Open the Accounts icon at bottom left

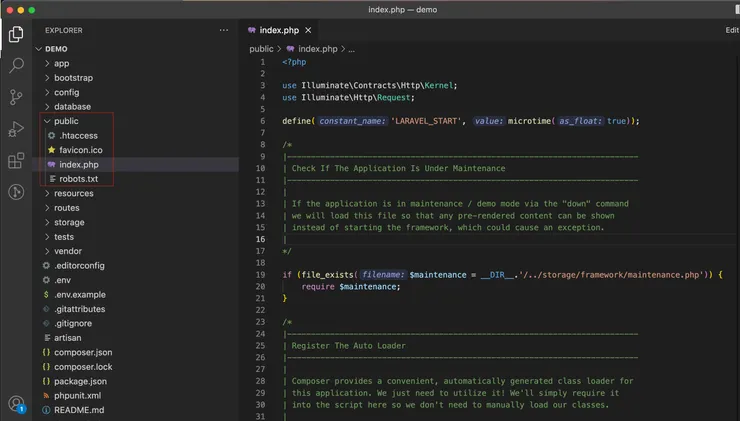[16, 404]
